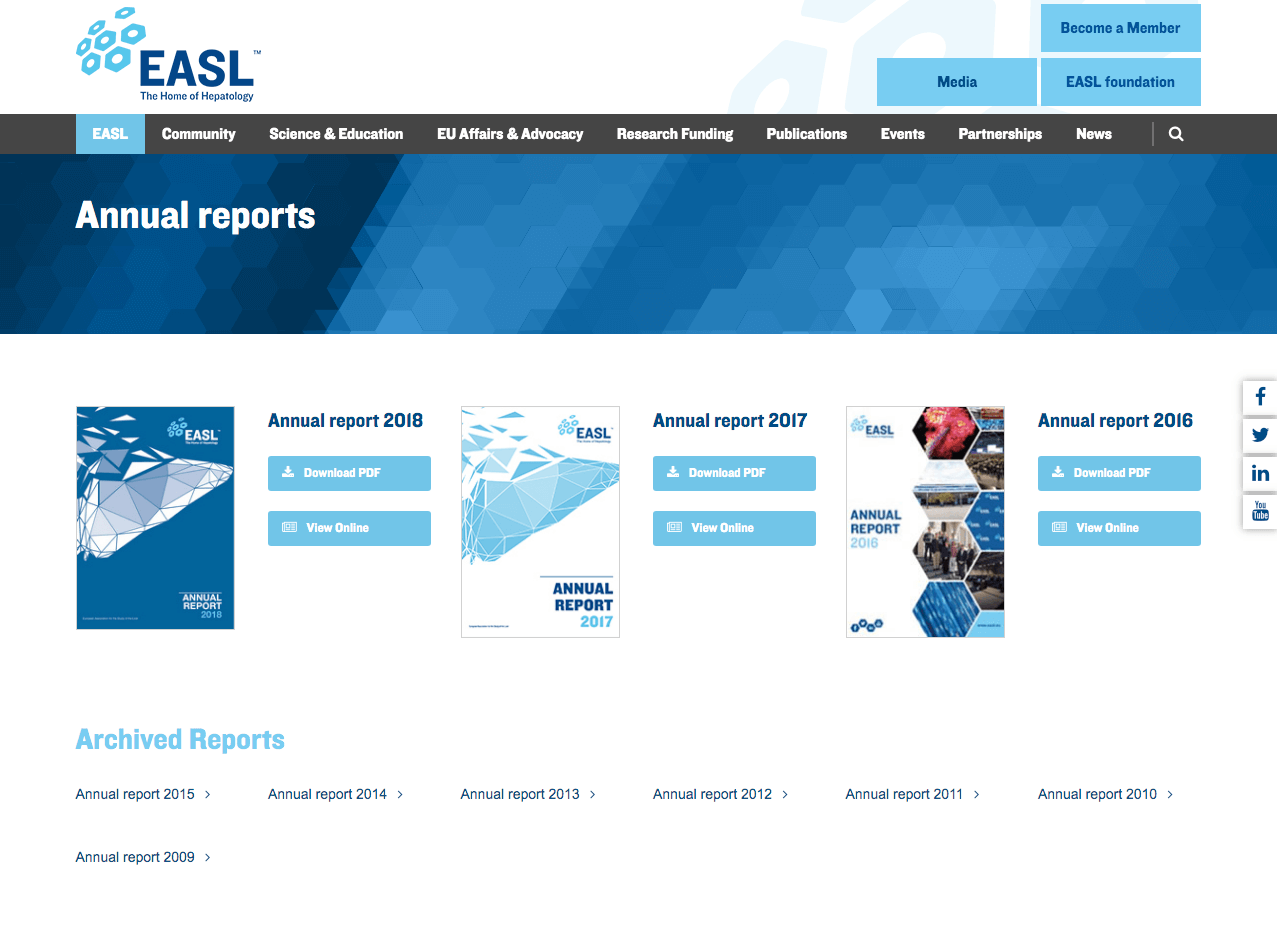Open the 2018 report cover thumbnail
1277x938 pixels.
155,518
